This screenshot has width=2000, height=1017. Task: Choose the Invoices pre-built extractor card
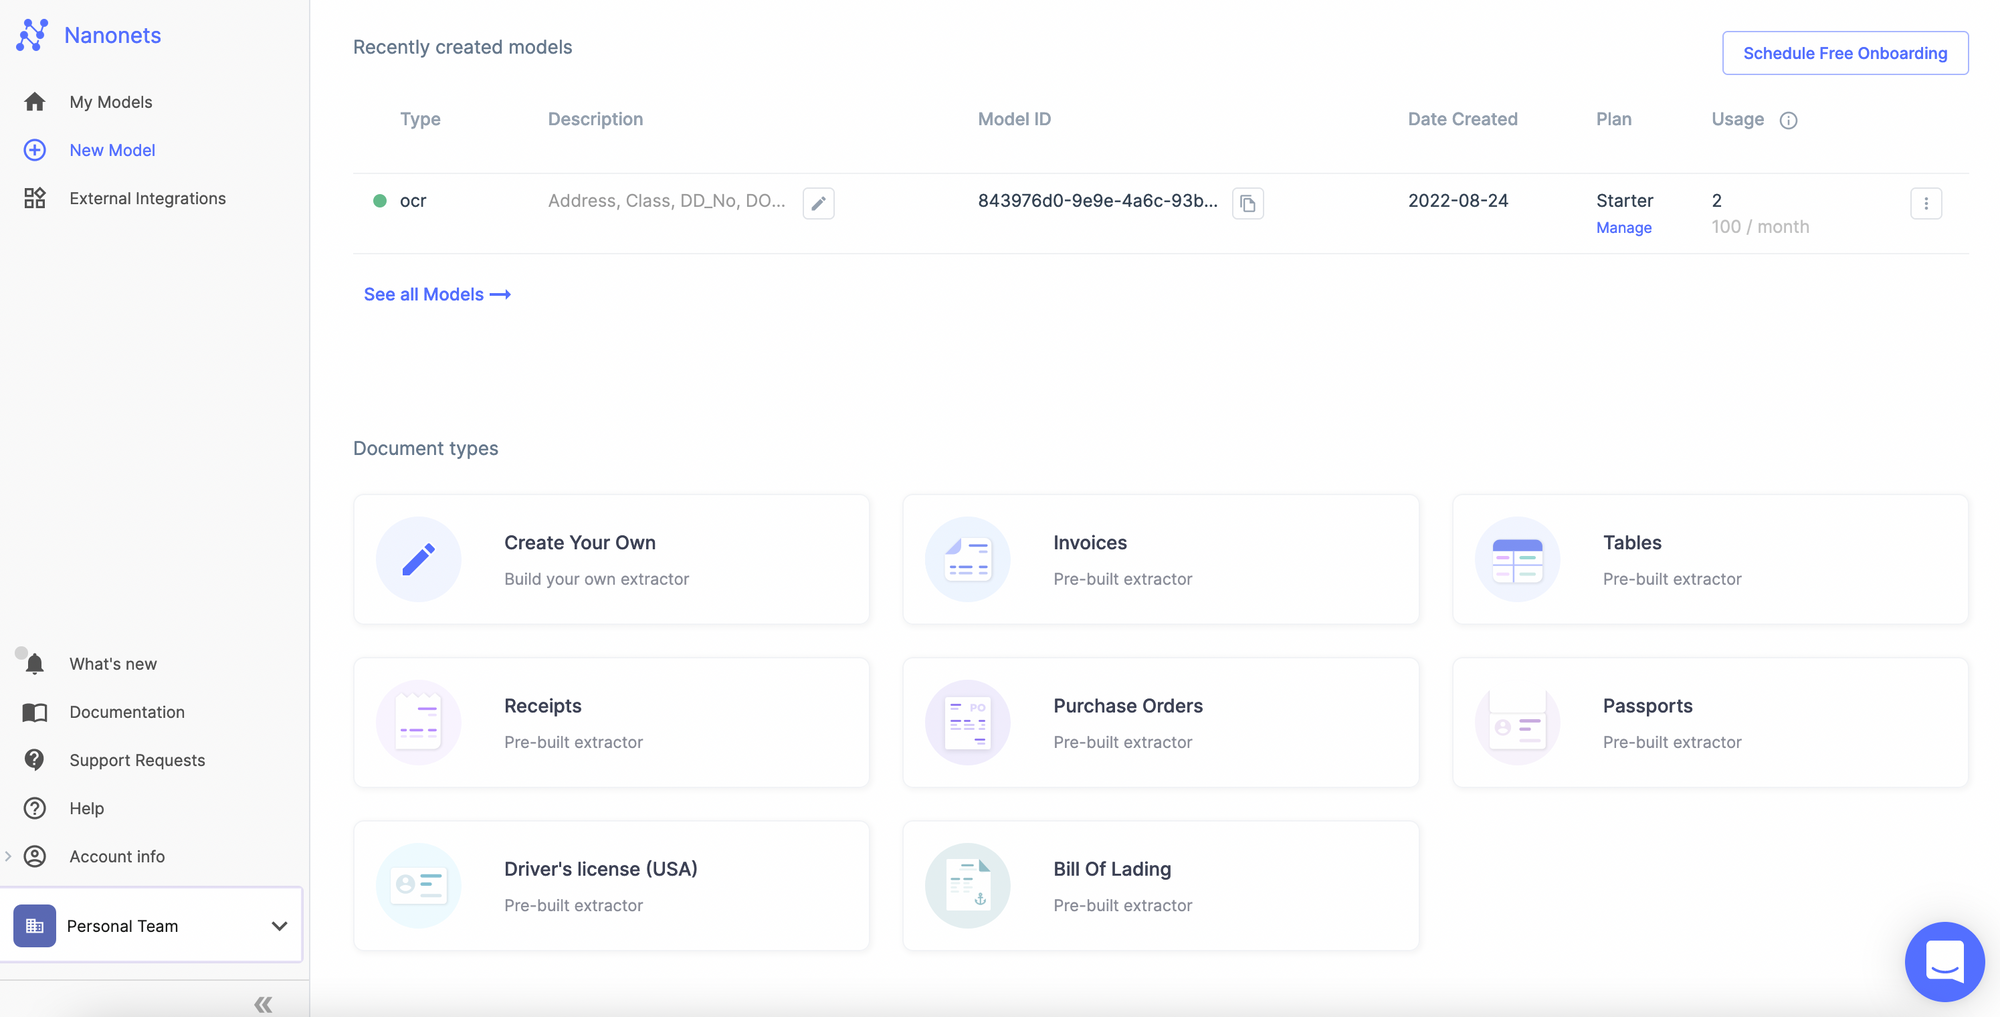[x=1160, y=559]
